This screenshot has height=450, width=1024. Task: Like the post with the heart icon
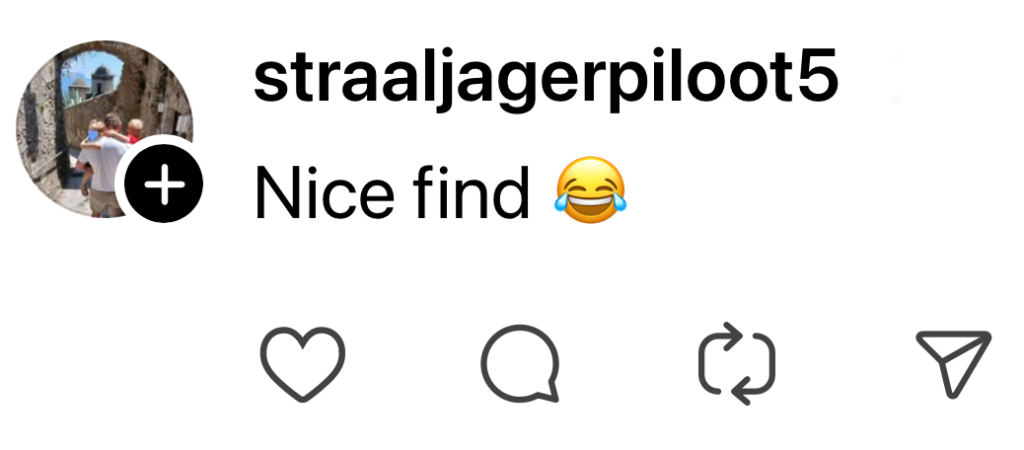click(x=302, y=364)
